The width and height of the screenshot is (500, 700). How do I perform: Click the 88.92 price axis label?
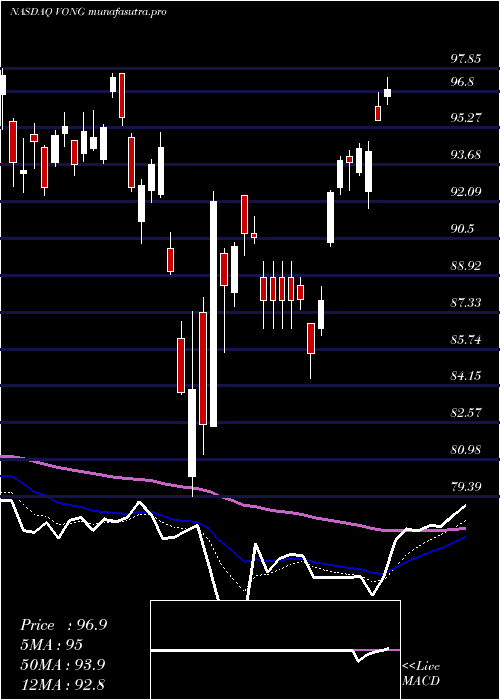465,266
